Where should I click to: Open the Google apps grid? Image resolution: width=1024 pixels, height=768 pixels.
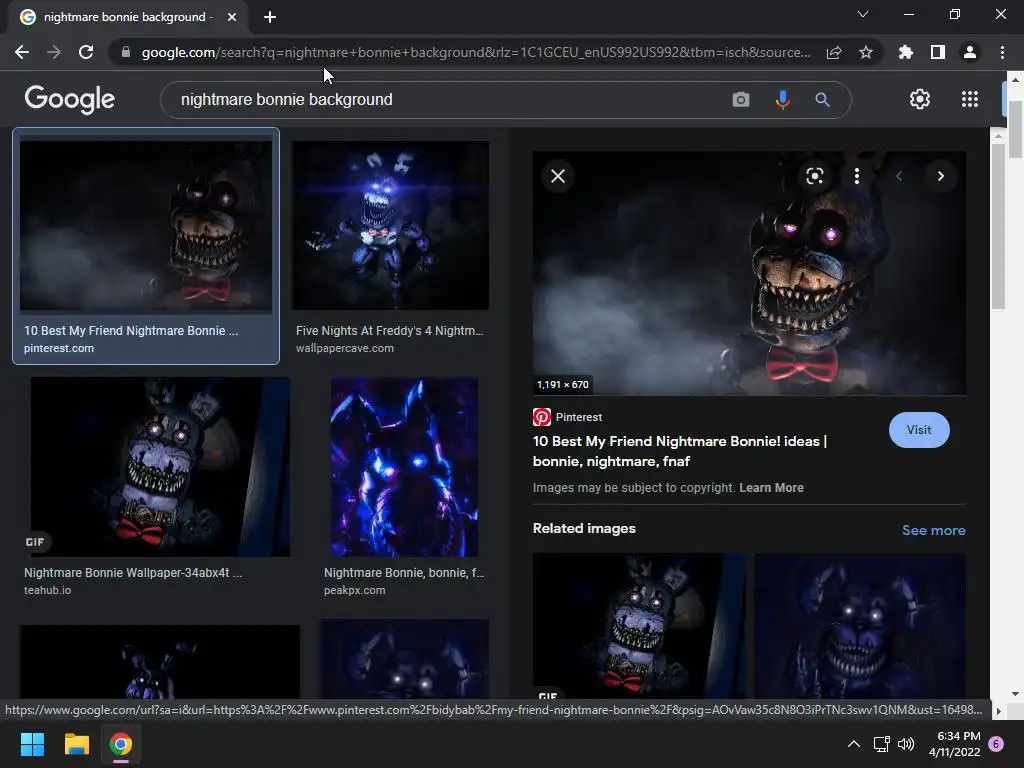pyautogui.click(x=970, y=99)
